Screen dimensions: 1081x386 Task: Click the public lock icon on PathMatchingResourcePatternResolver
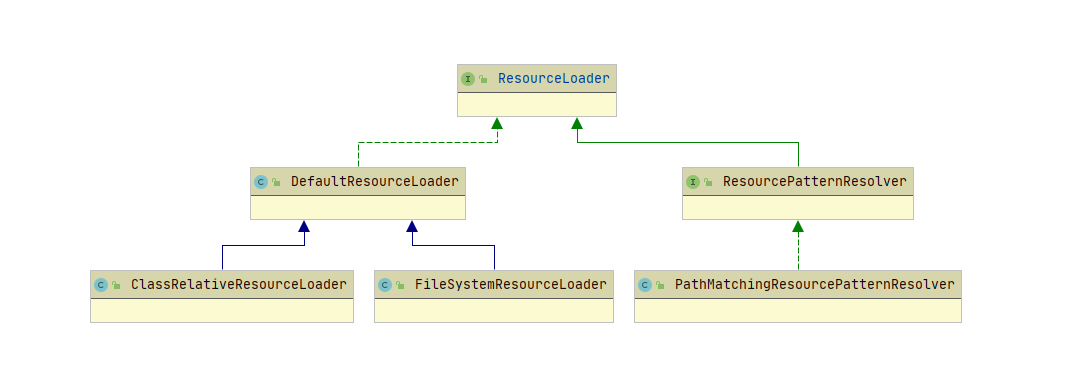coord(660,285)
